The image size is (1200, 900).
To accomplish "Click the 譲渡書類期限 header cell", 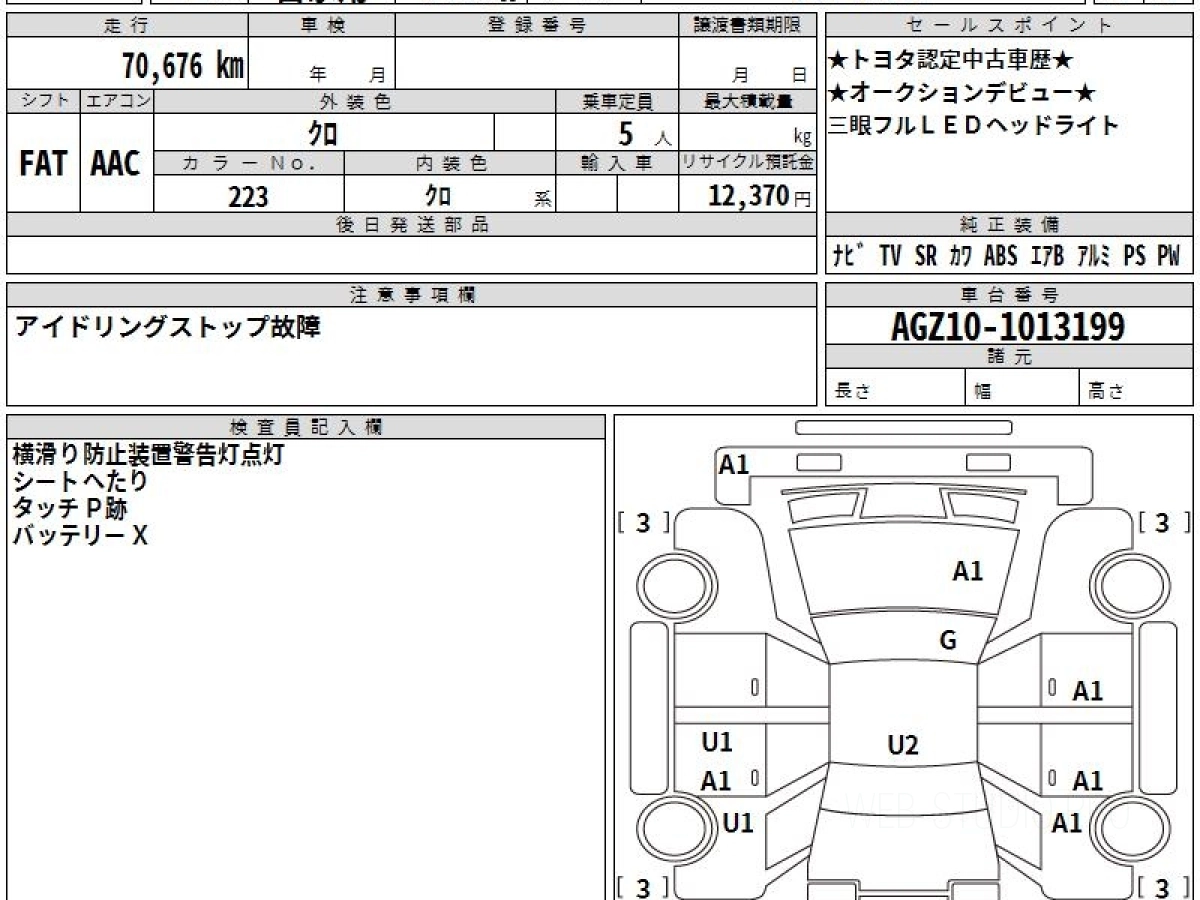I will coord(748,26).
